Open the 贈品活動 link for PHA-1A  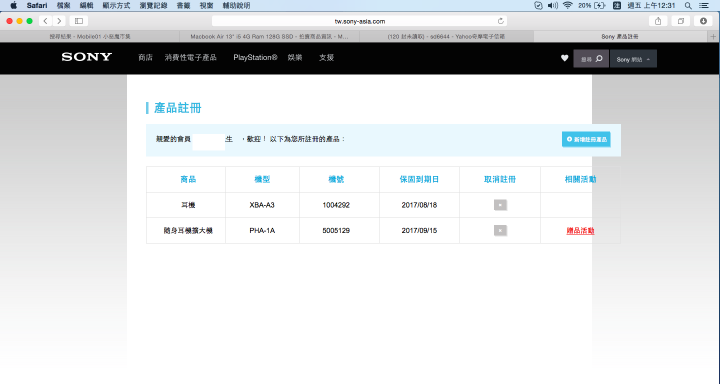[x=580, y=231]
